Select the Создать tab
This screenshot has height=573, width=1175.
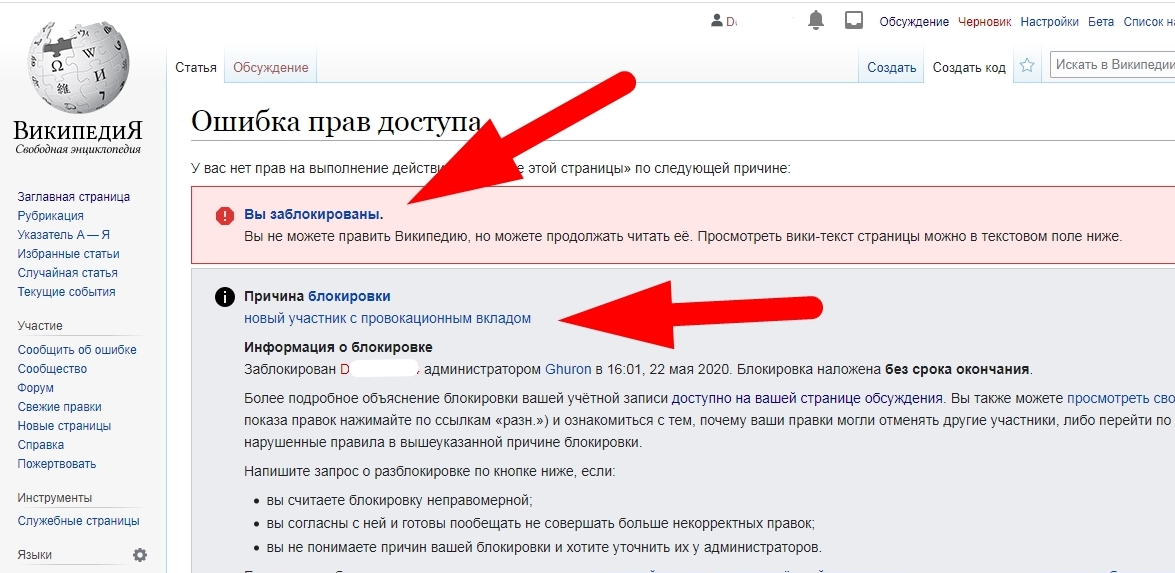892,67
